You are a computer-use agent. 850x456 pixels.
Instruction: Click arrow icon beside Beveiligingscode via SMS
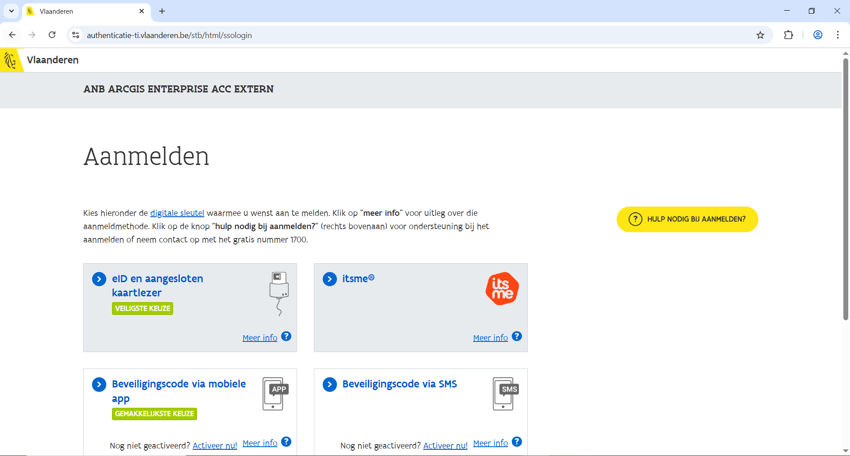[329, 384]
